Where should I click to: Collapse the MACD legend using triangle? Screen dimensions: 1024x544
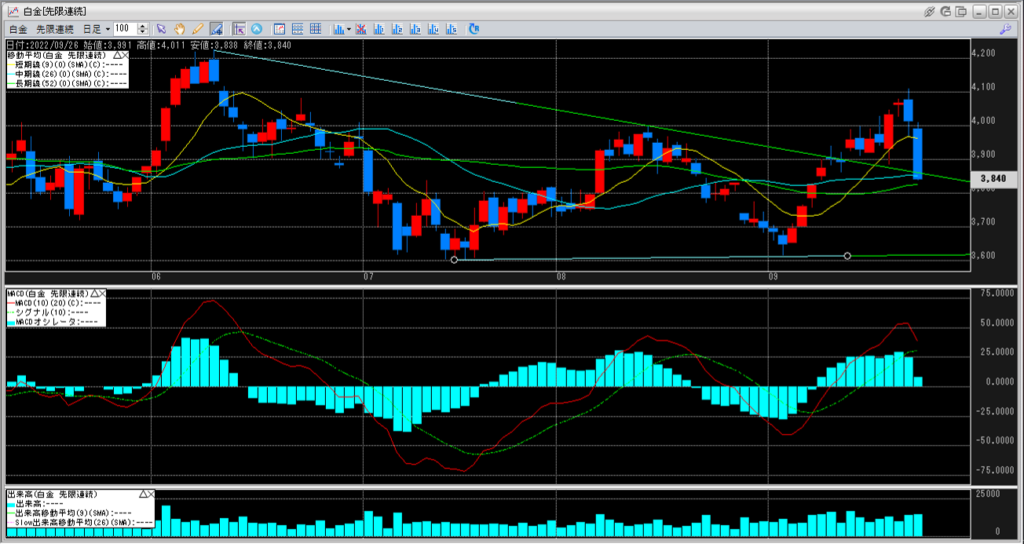(x=93, y=294)
